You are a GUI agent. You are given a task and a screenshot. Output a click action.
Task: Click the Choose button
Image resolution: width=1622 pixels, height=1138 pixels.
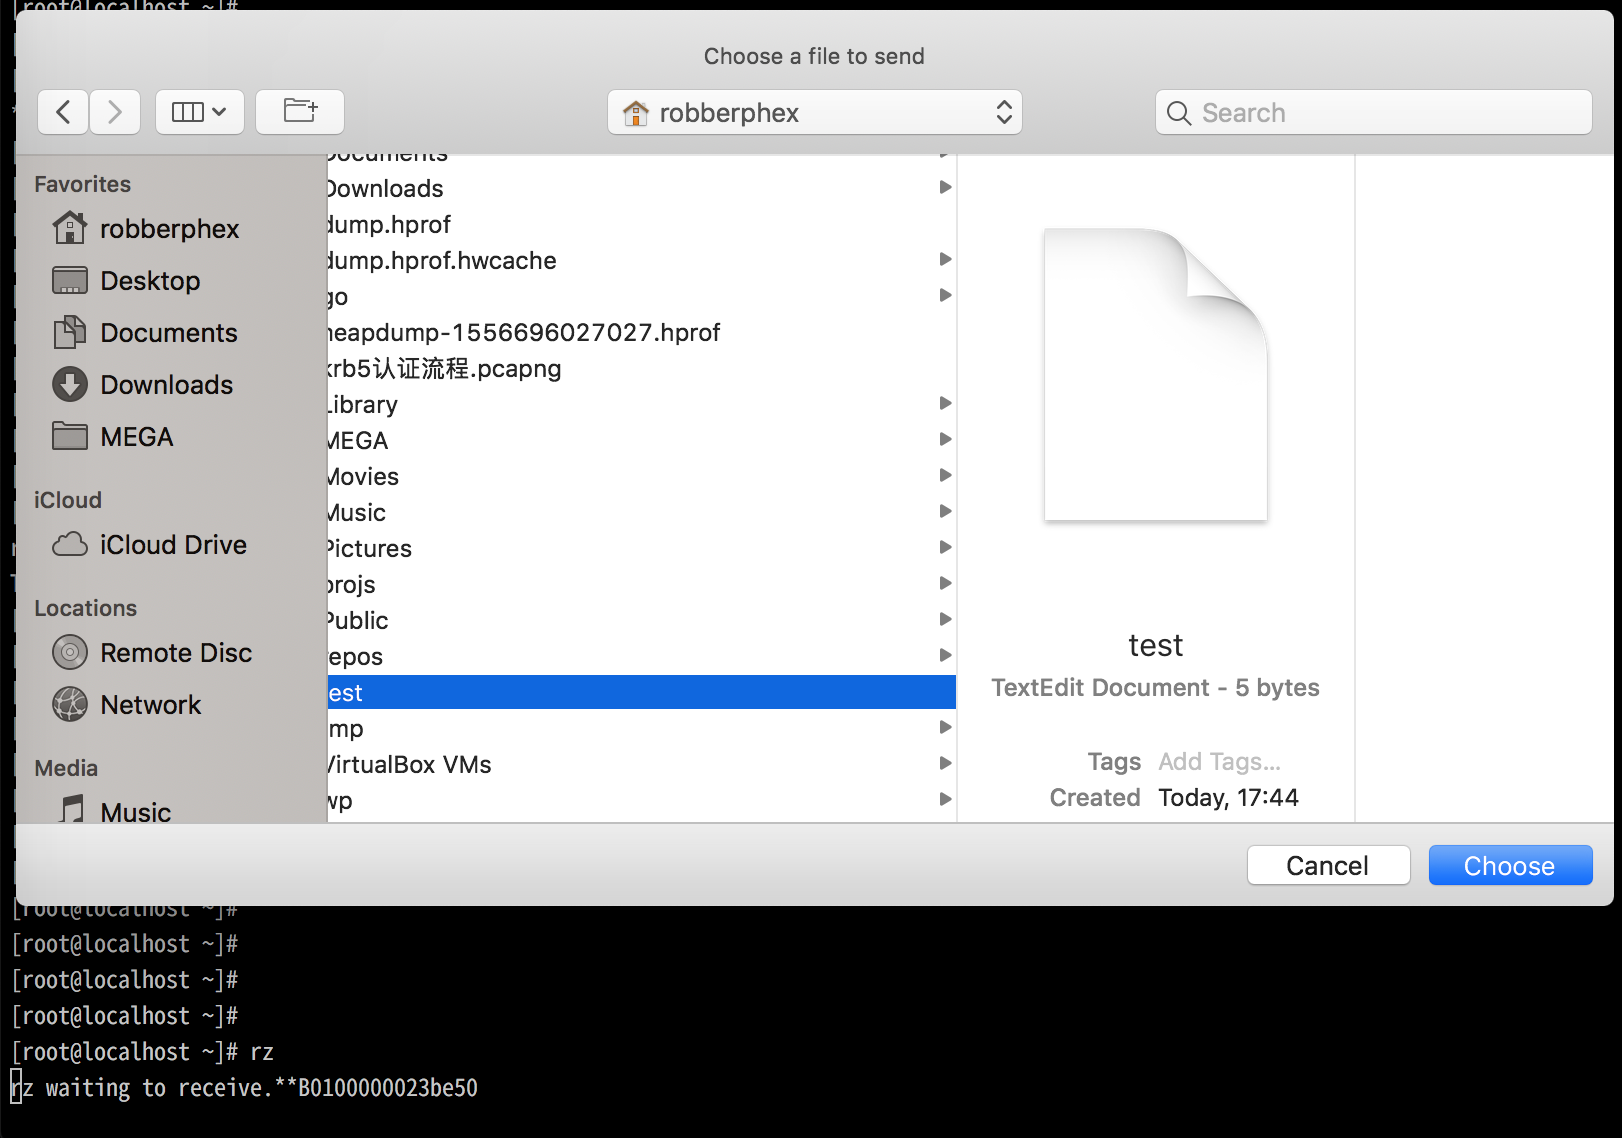pyautogui.click(x=1509, y=866)
